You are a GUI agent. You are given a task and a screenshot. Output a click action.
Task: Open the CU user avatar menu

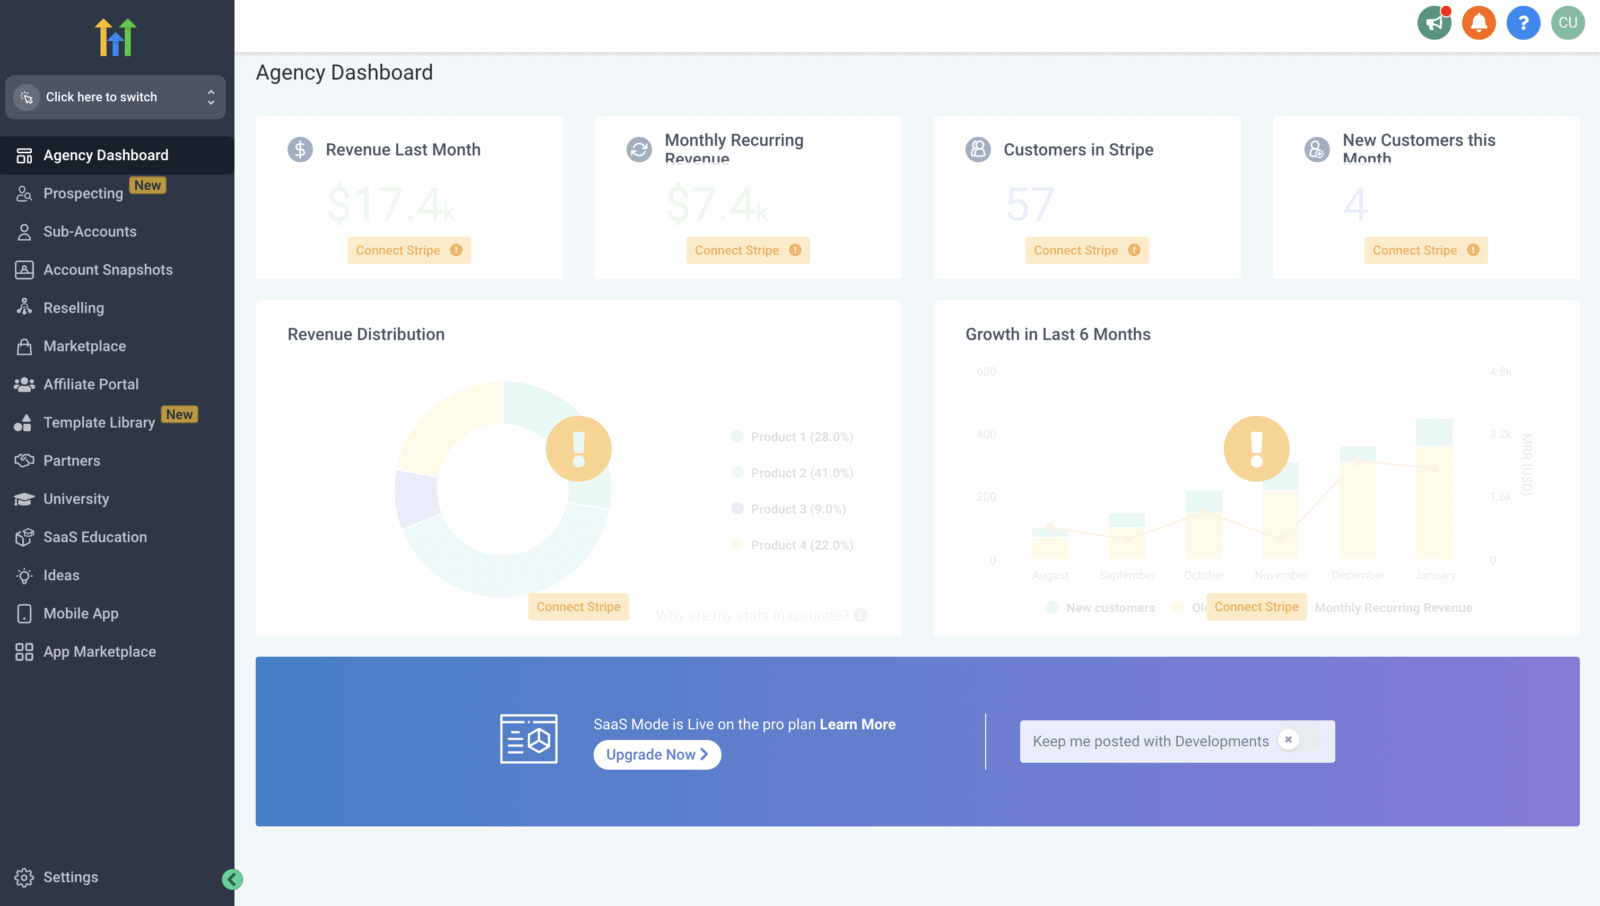[1567, 22]
